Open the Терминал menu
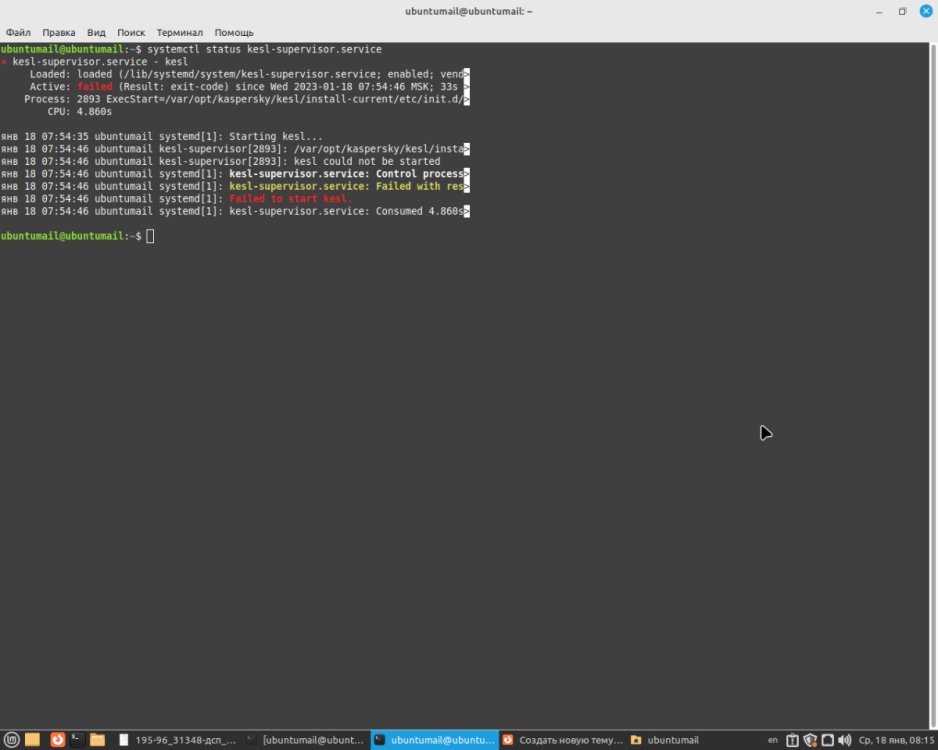Viewport: 938px width, 750px height. point(179,32)
